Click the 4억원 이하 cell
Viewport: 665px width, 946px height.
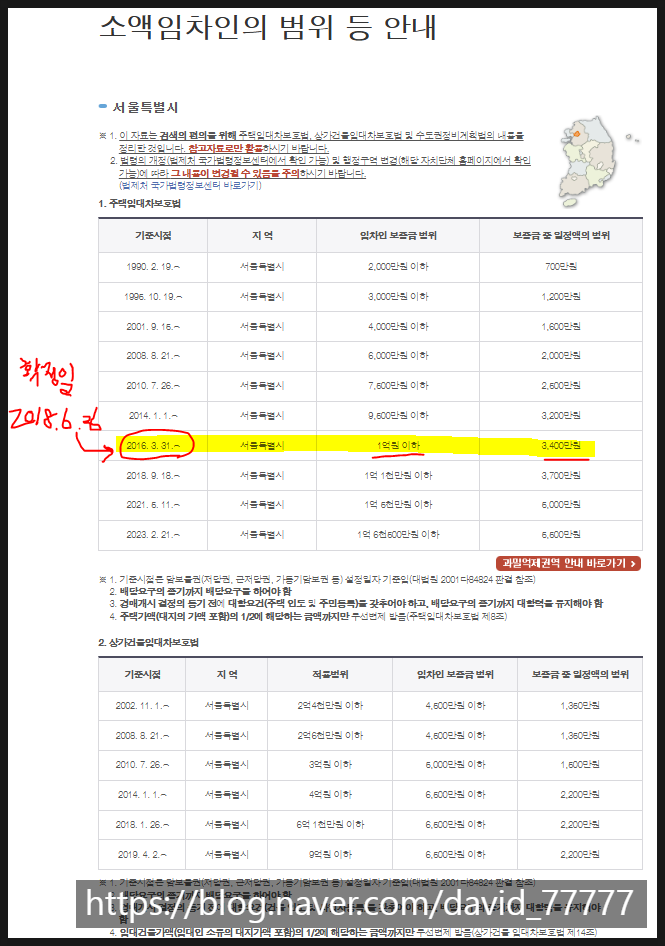(x=330, y=795)
